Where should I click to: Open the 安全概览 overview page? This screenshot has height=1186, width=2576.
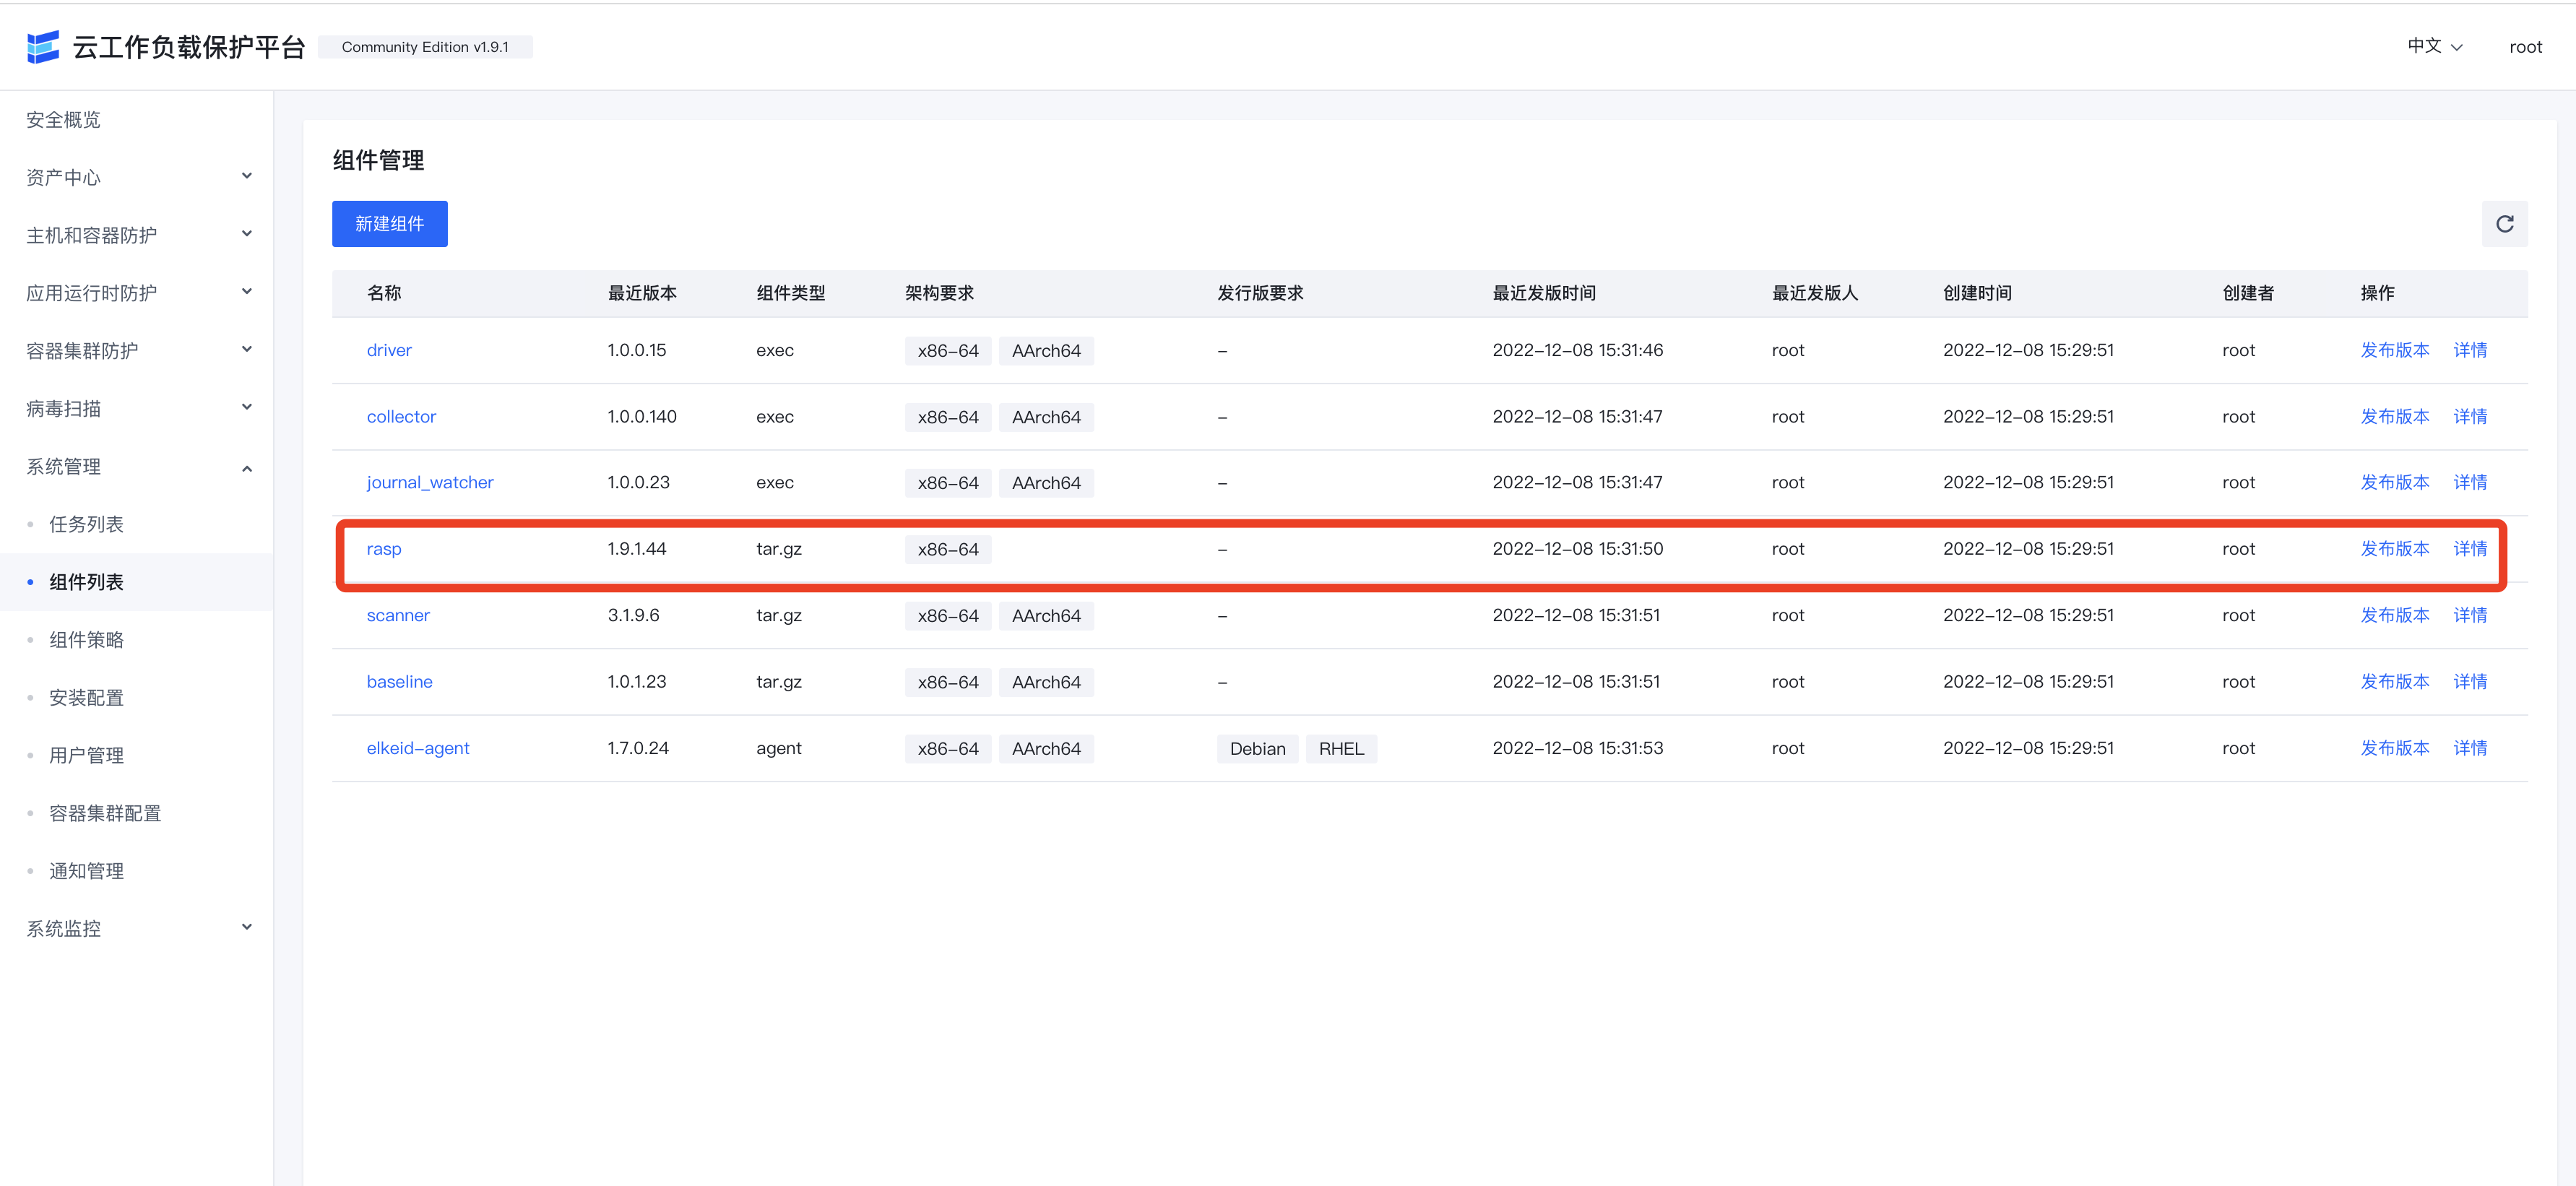tap(62, 119)
